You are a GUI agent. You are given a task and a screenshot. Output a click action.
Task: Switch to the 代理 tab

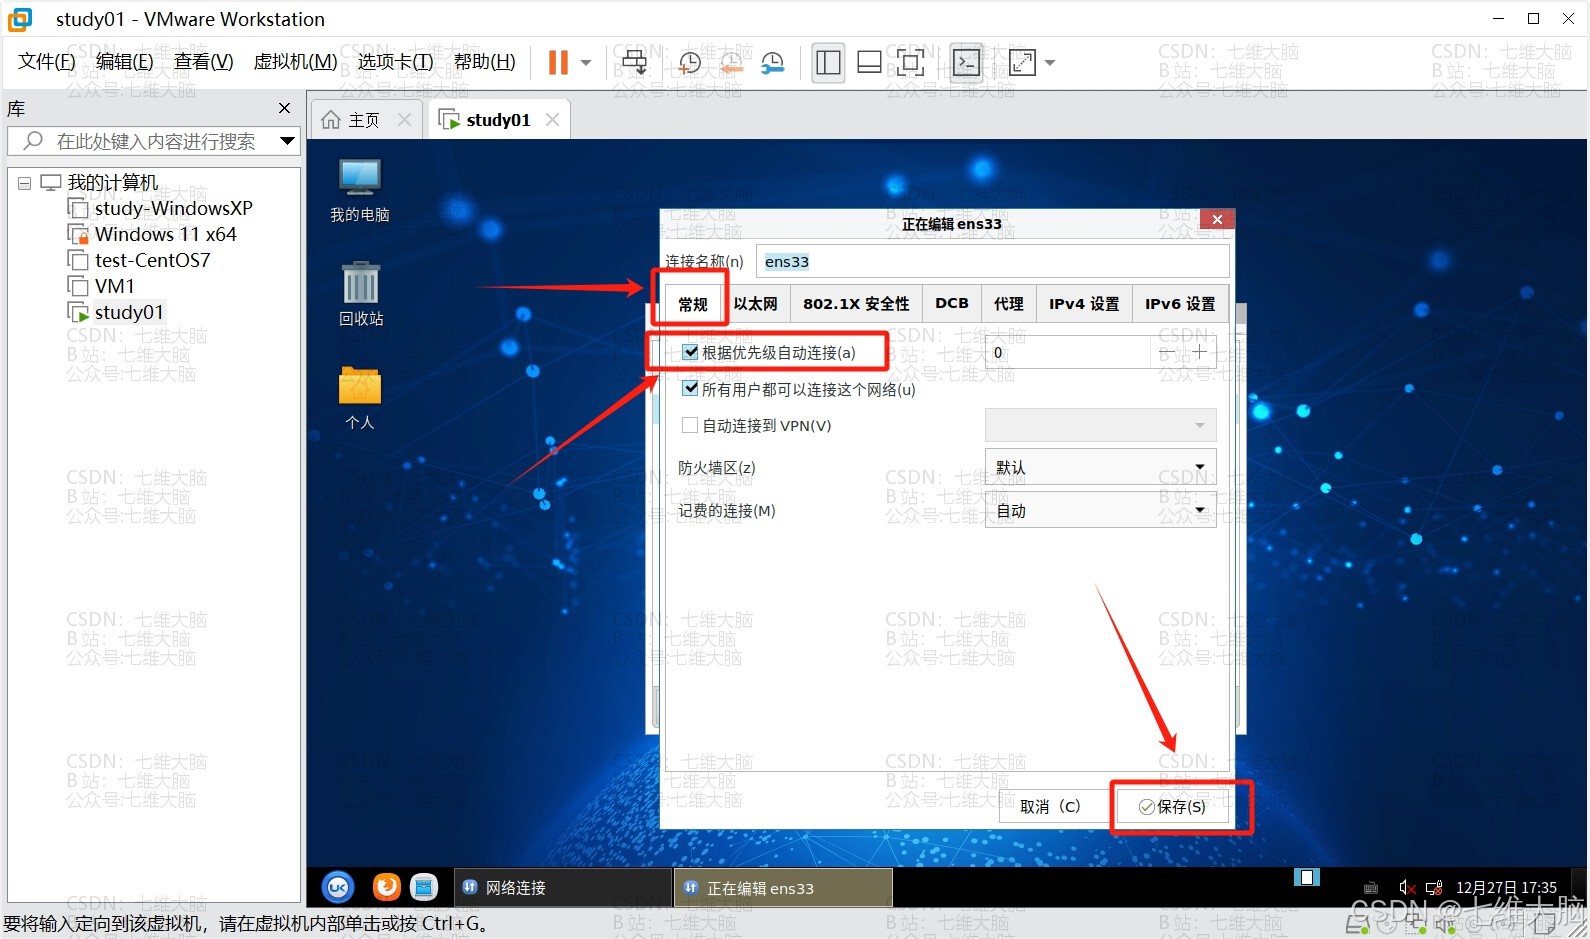click(1008, 304)
